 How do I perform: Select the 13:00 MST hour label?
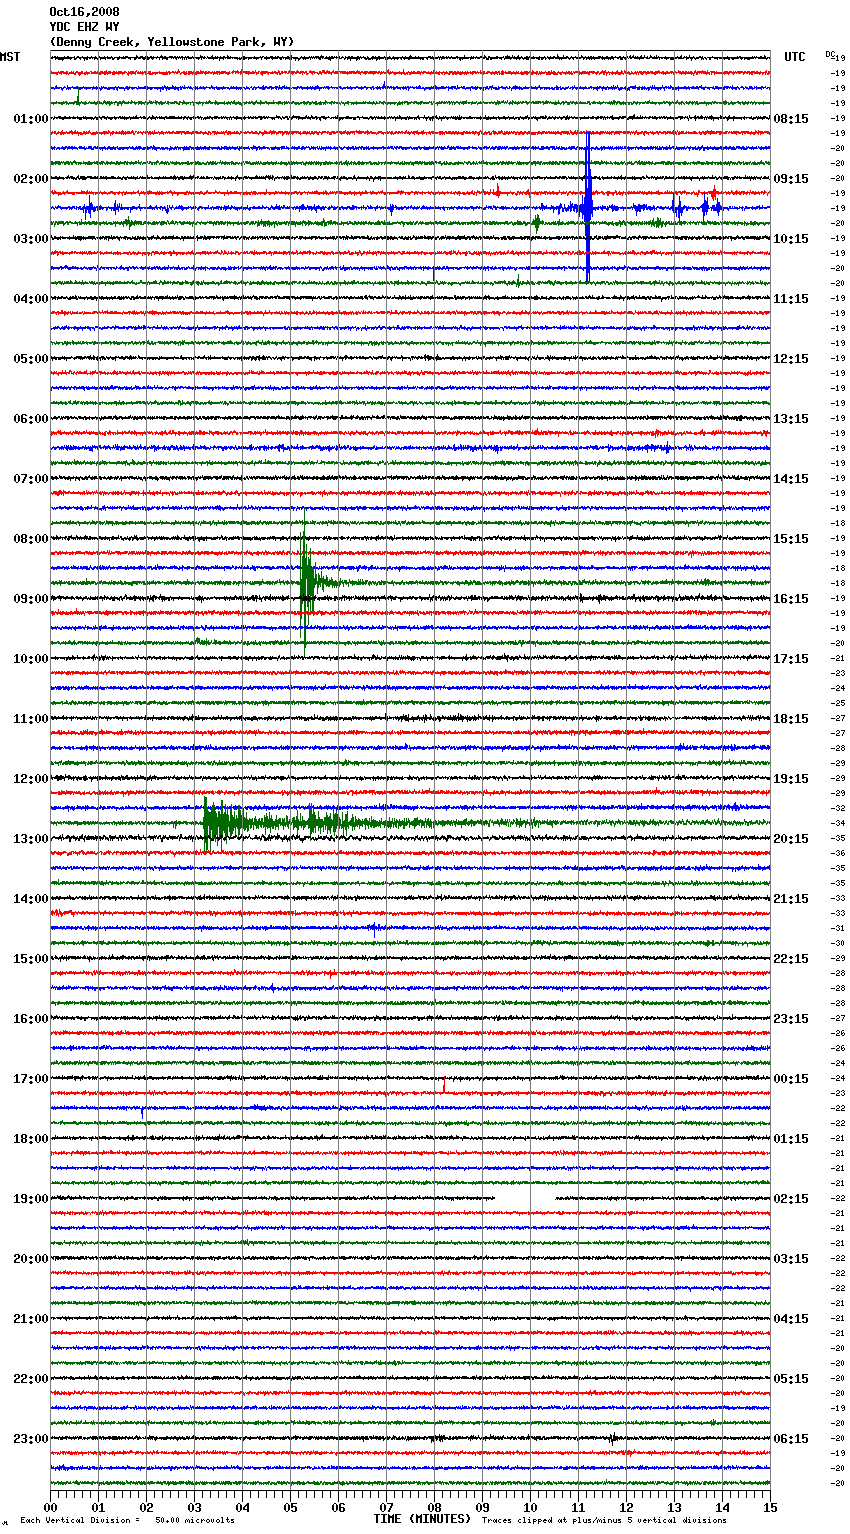click(31, 839)
